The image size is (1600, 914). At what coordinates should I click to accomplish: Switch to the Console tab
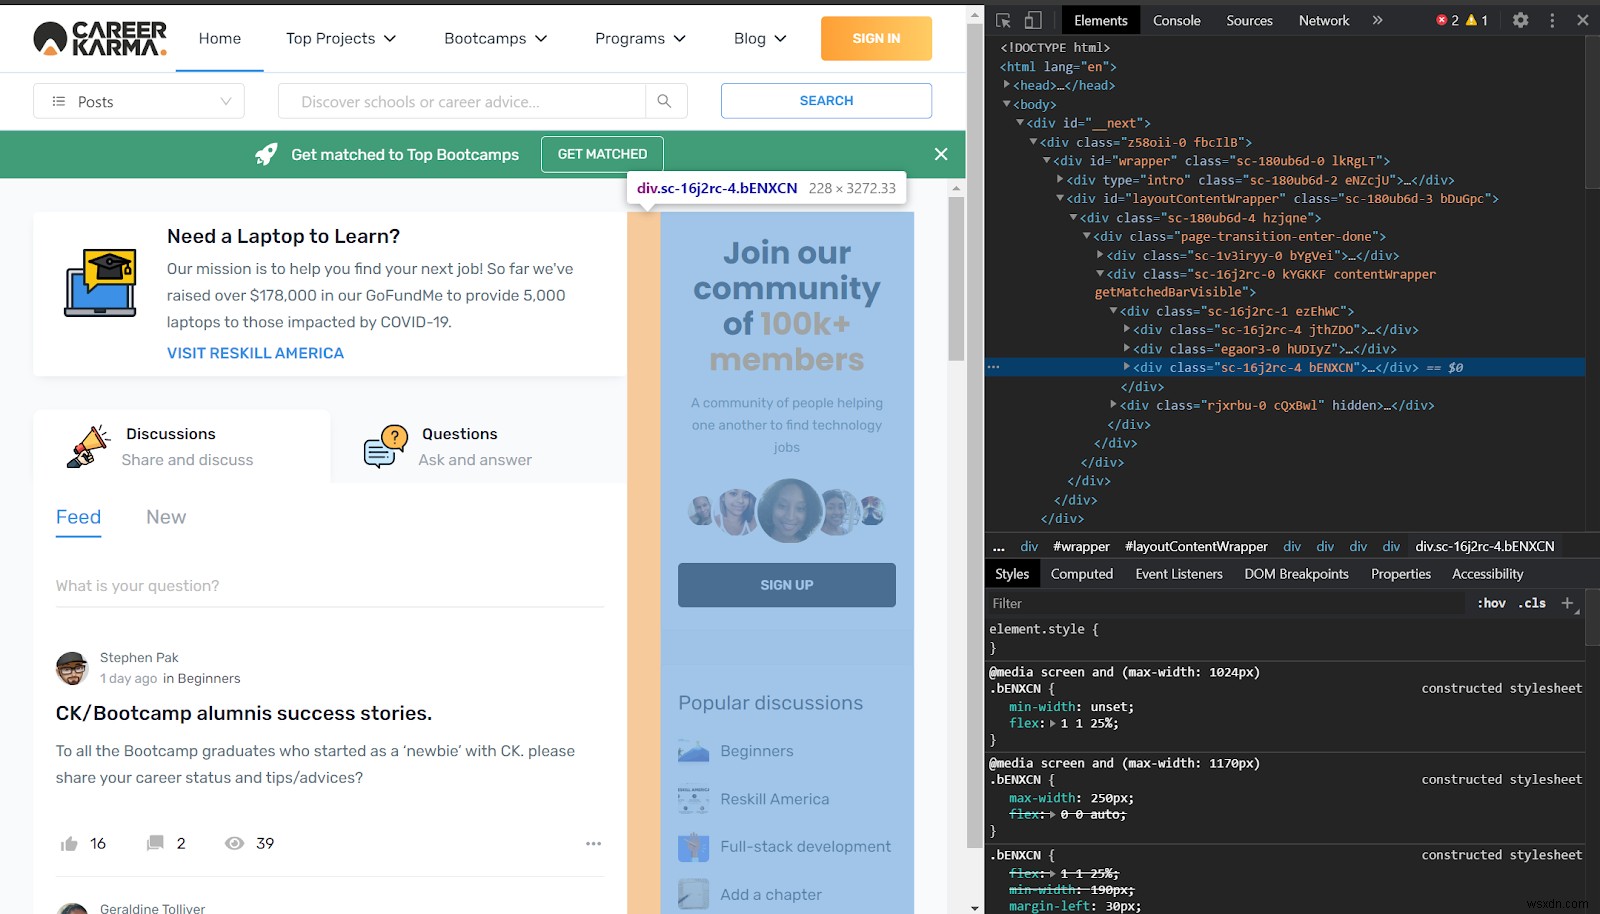(x=1176, y=19)
